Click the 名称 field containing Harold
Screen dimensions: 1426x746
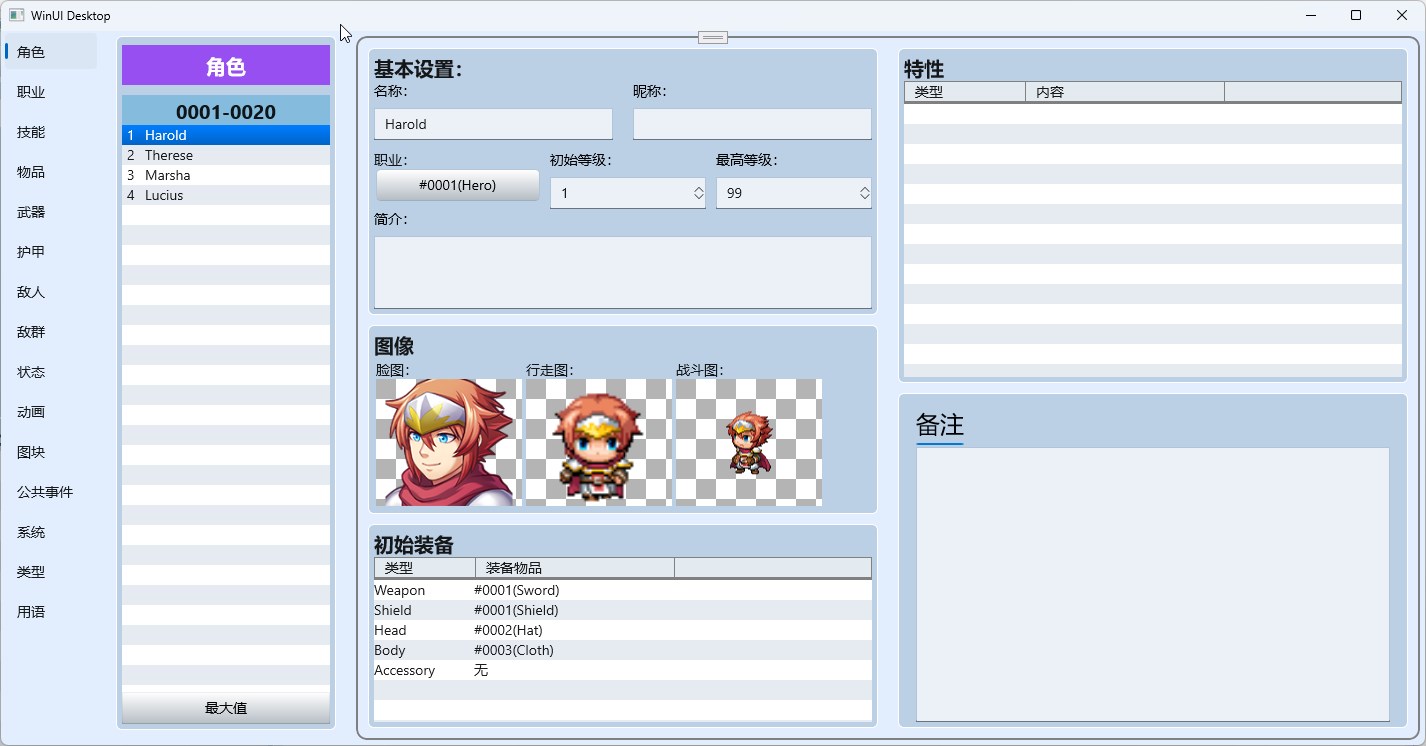point(493,124)
